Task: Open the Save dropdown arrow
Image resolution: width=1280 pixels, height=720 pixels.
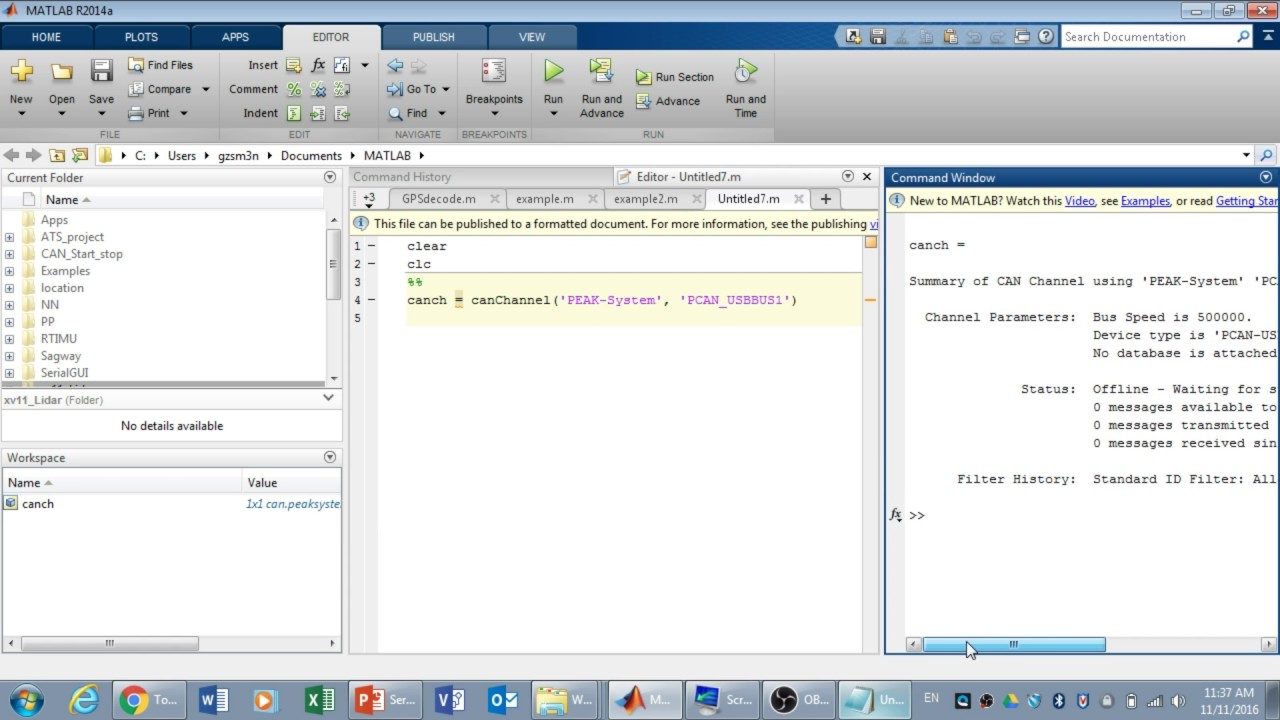Action: 101,113
